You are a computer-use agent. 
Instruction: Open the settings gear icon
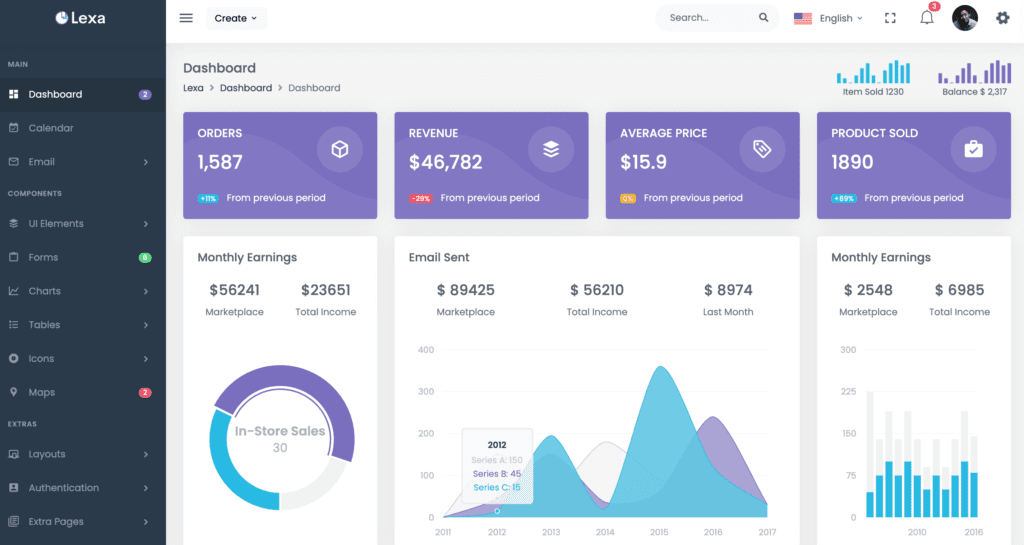click(1002, 18)
